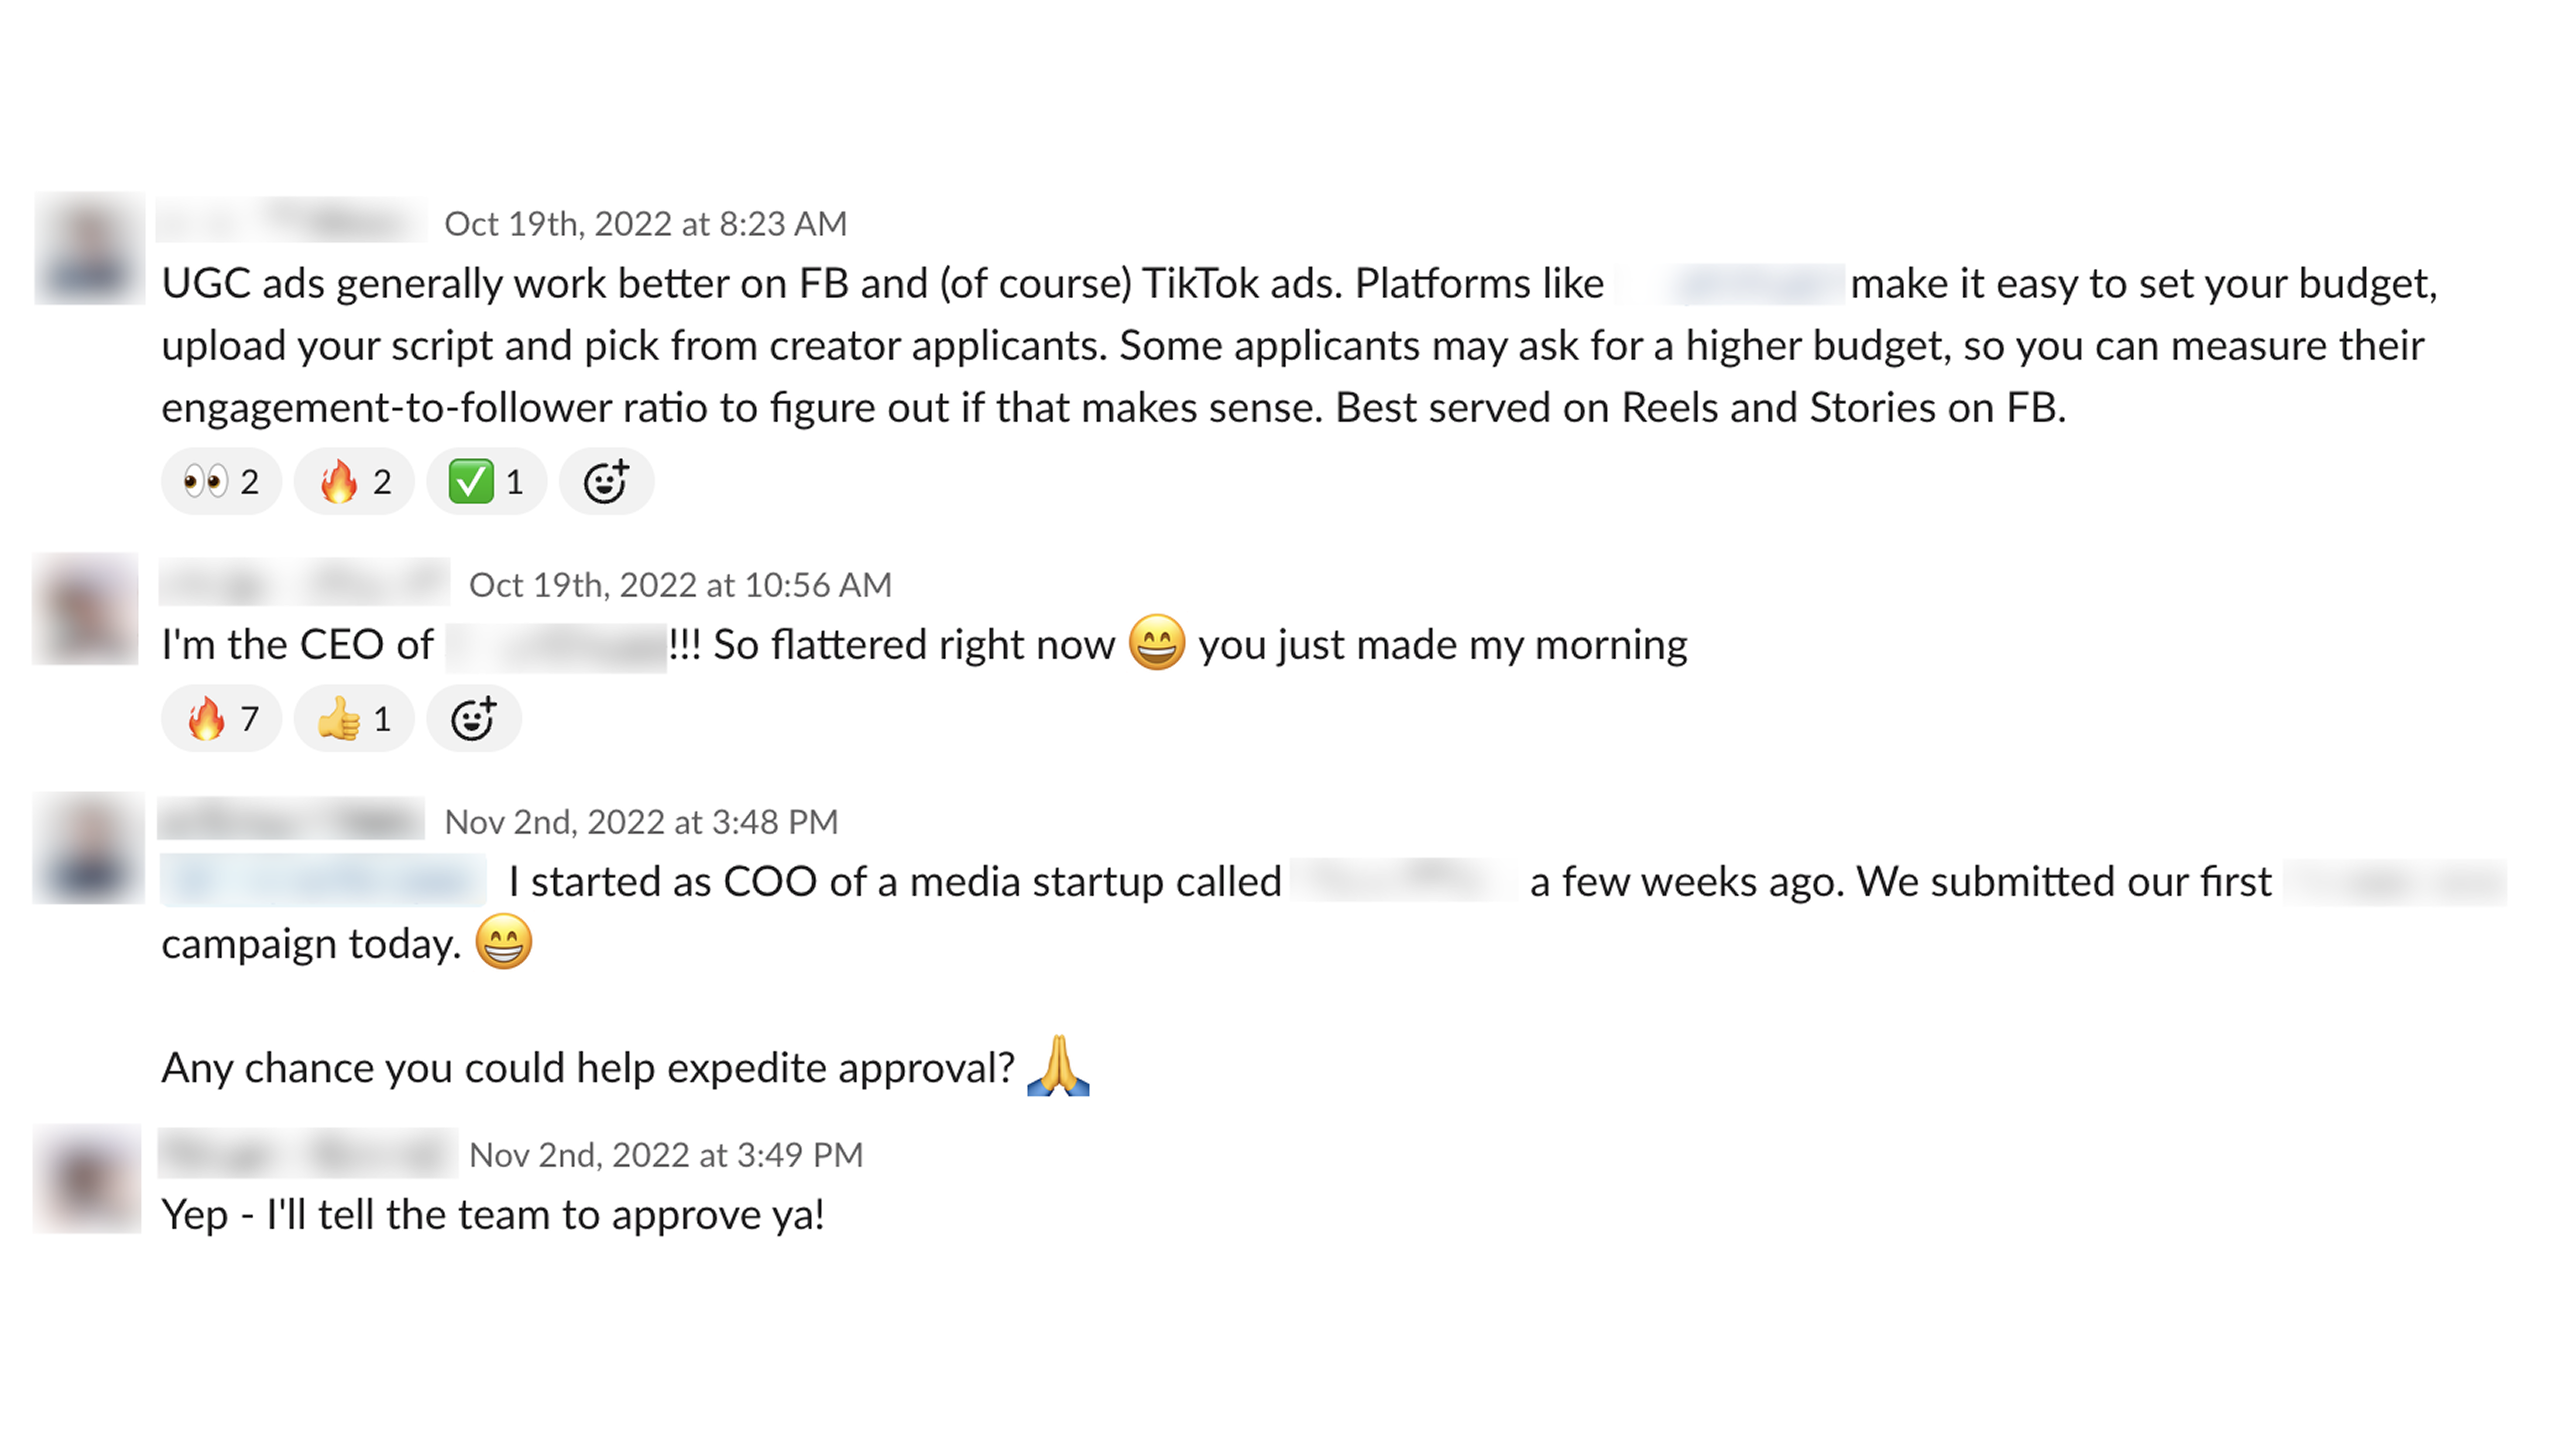2560x1440 pixels.
Task: Click the sender name of the 10:56 AM message
Action: pyautogui.click(x=304, y=583)
